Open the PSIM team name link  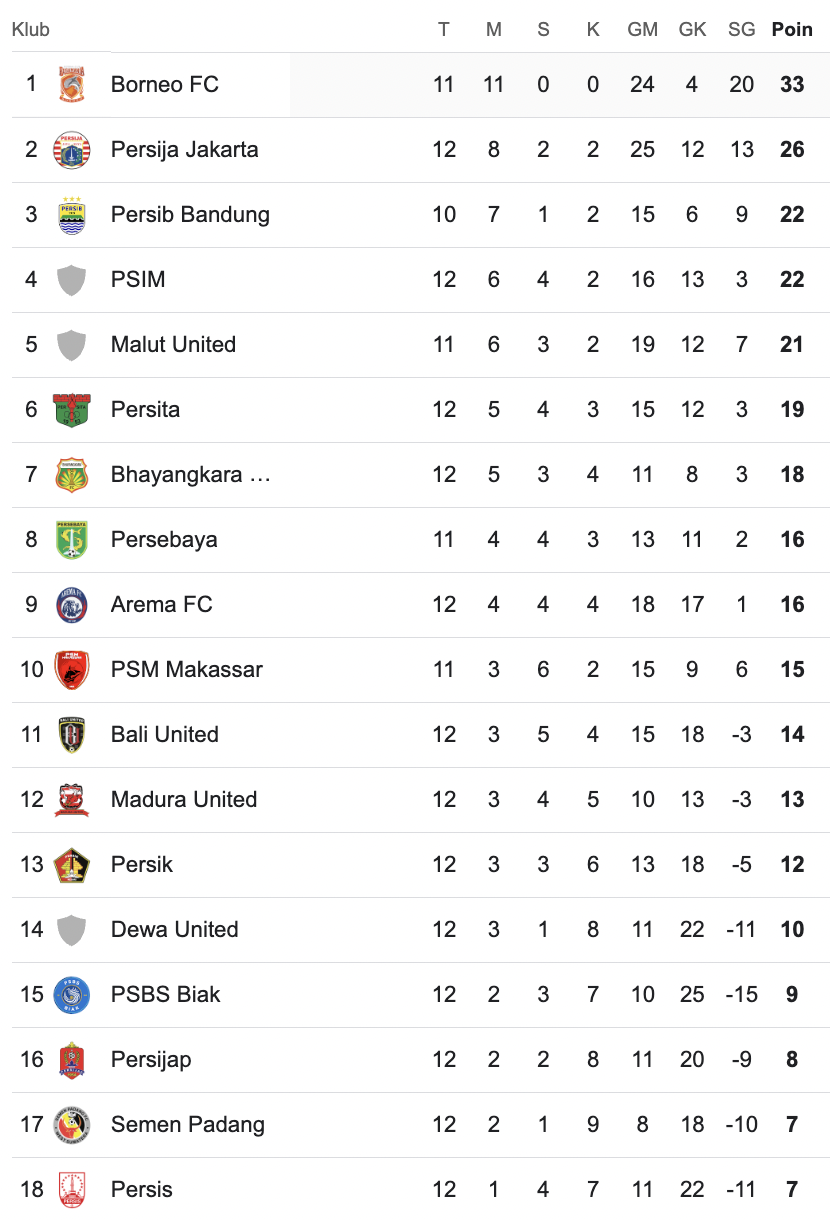(x=138, y=280)
